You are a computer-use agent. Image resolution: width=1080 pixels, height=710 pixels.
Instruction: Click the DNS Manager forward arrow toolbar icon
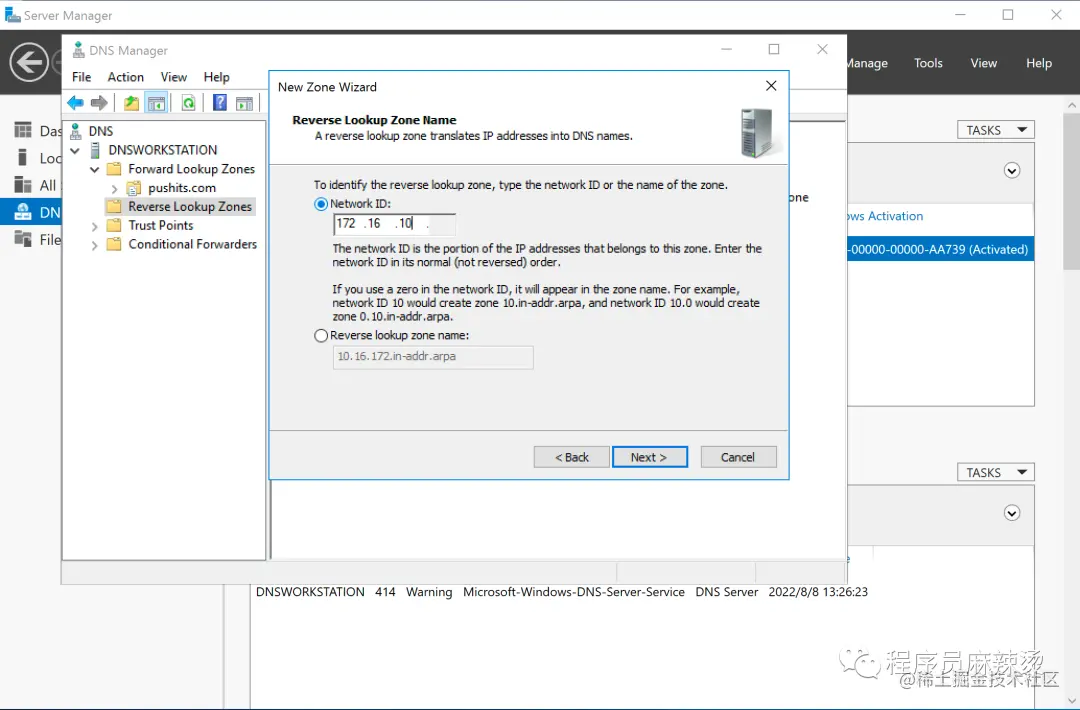pos(99,103)
